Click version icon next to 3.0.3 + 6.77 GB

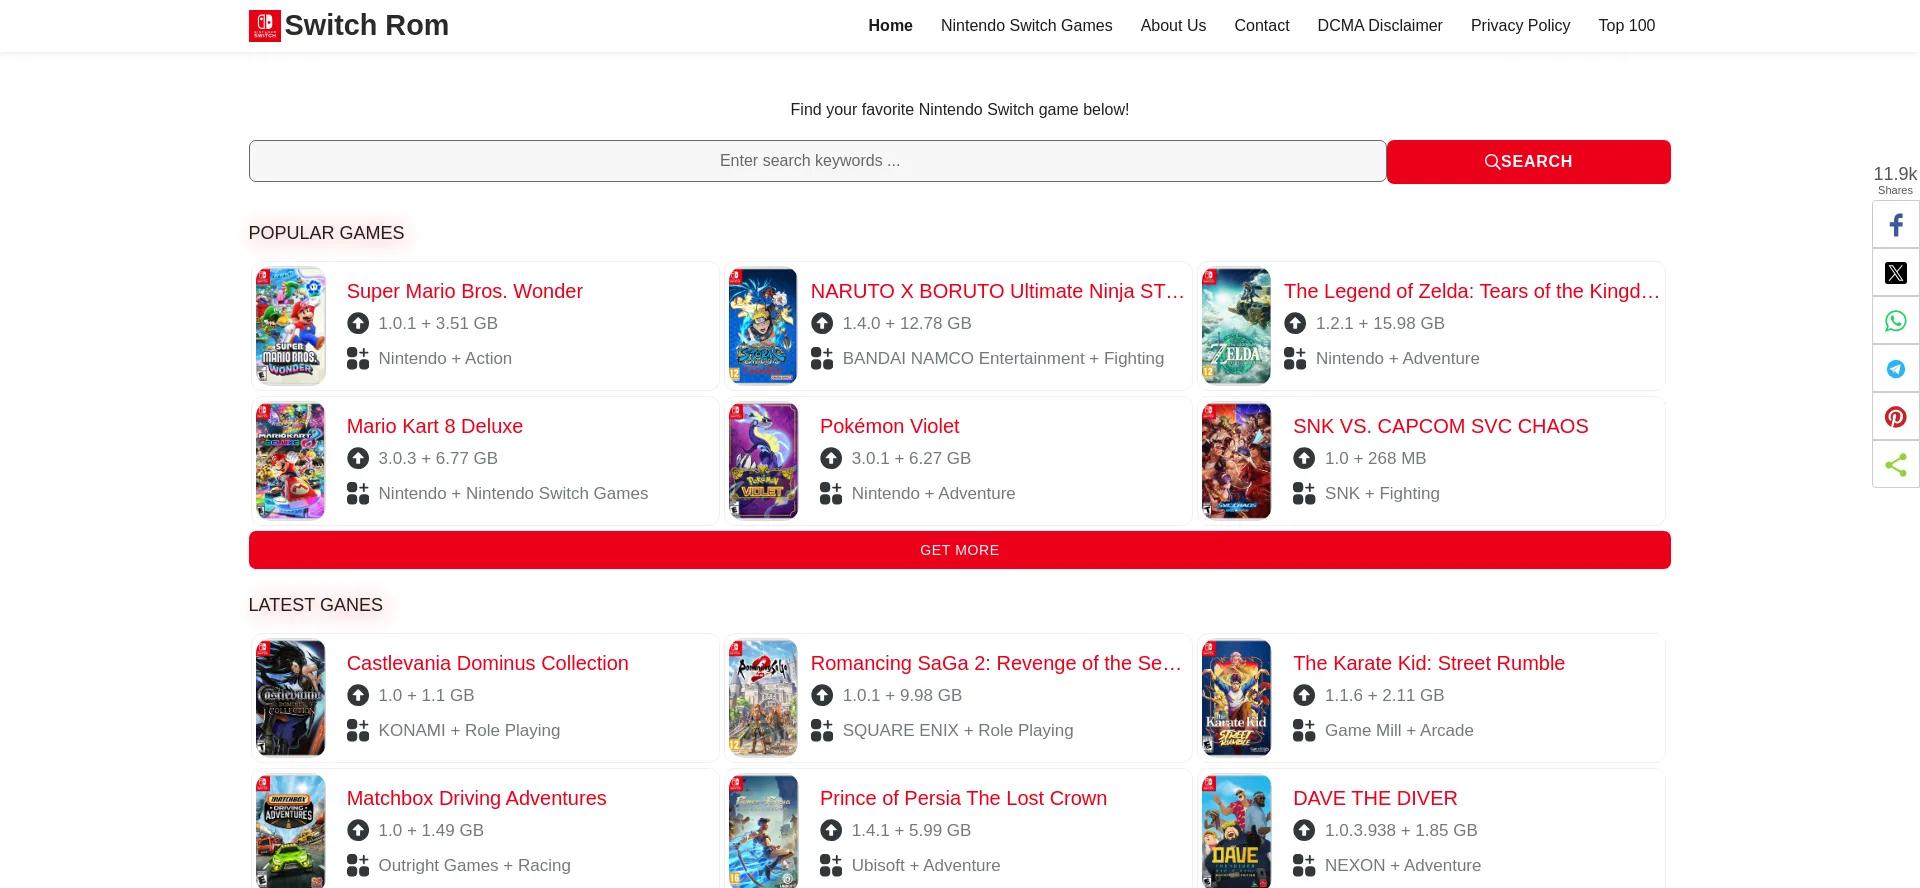pos(358,458)
